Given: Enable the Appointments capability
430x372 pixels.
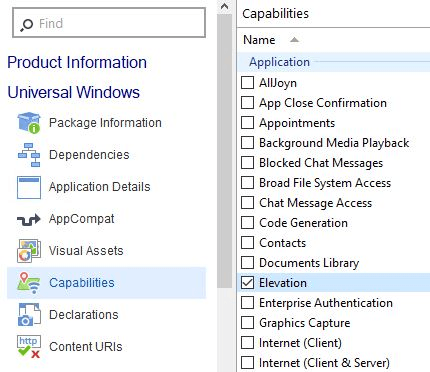Looking at the screenshot, I should click(247, 123).
